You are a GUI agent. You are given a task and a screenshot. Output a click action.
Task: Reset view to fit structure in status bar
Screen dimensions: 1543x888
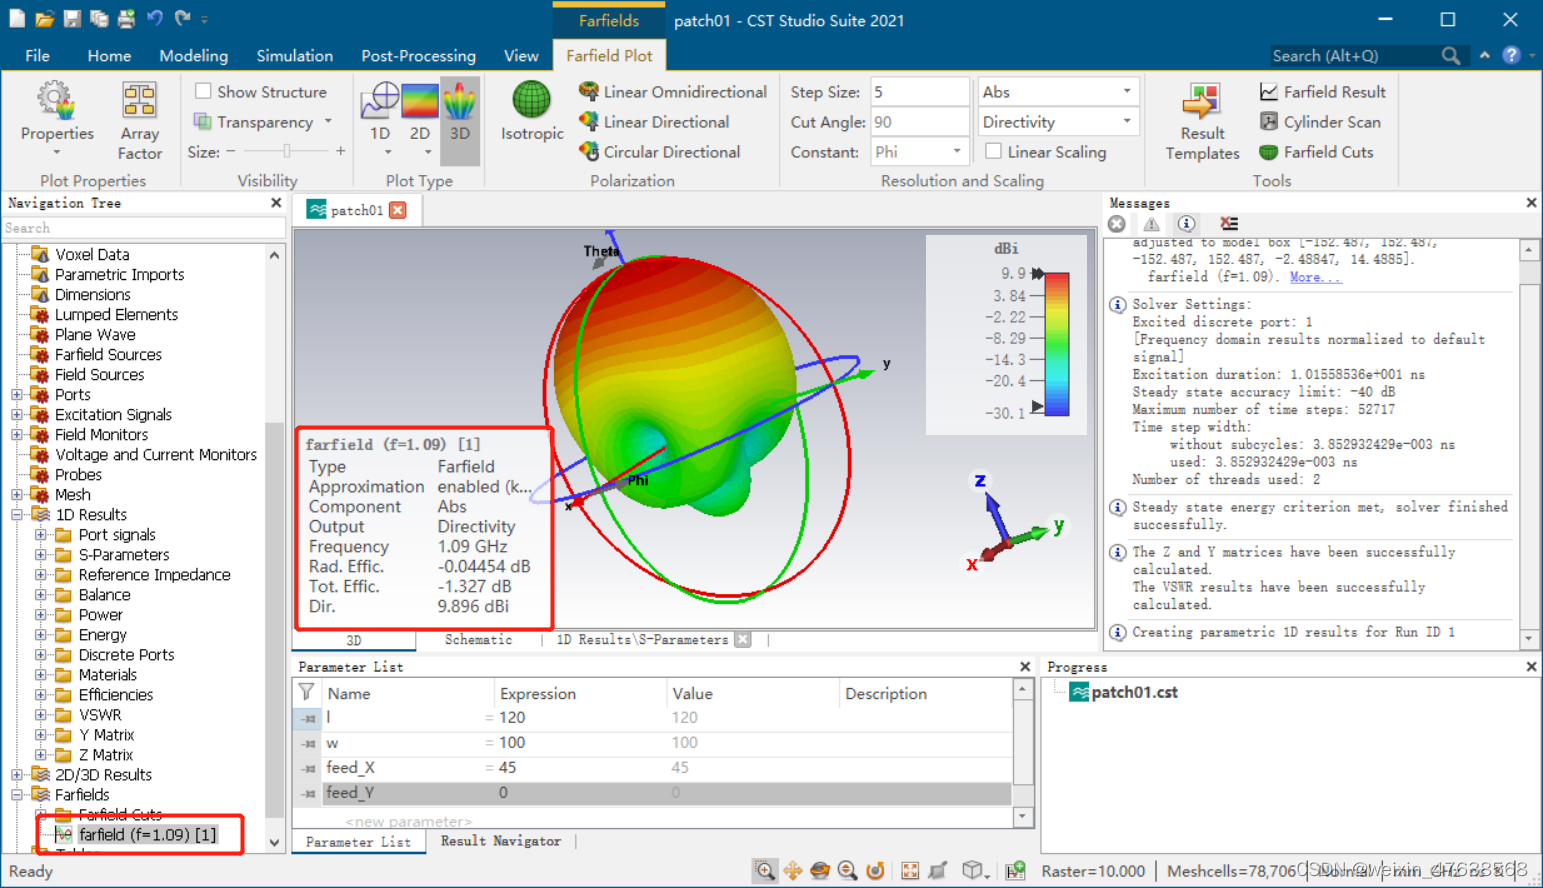point(910,871)
